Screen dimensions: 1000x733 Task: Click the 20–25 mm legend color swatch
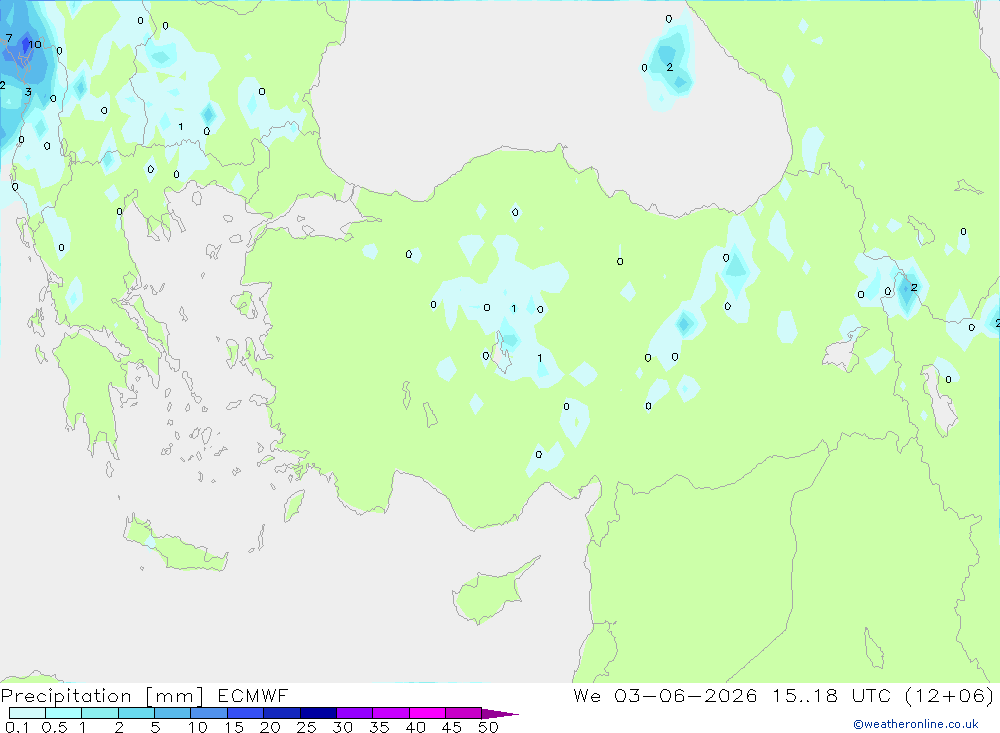tap(282, 713)
